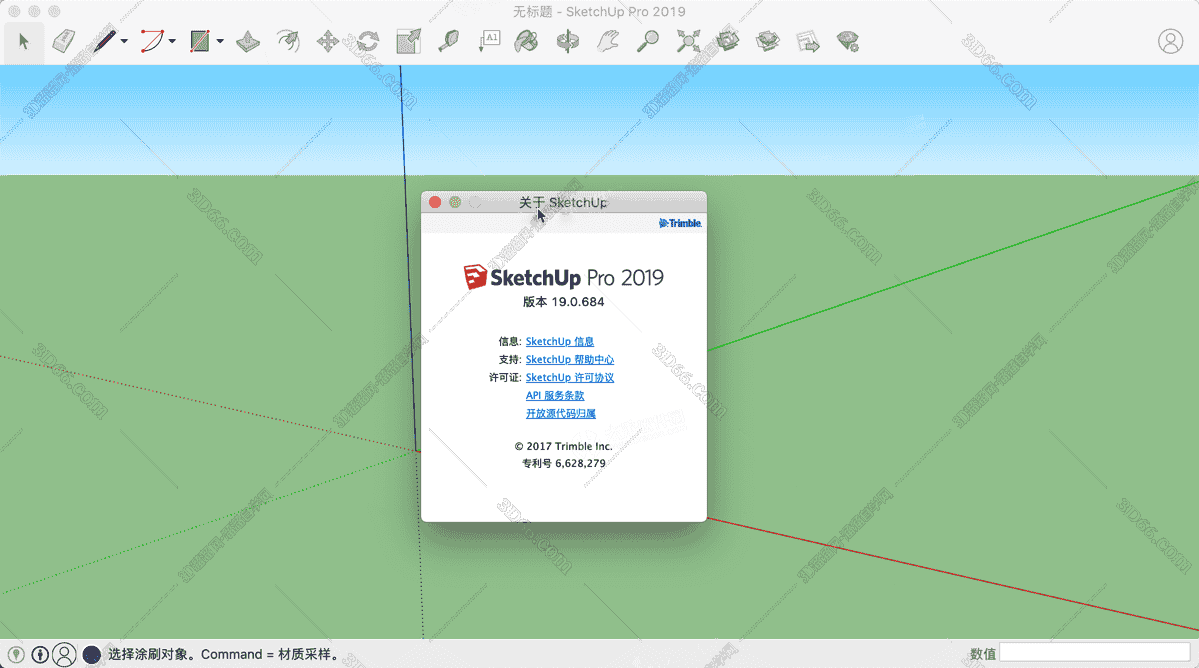Open the 3D Text tool
Image resolution: width=1199 pixels, height=668 pixels.
(x=489, y=41)
